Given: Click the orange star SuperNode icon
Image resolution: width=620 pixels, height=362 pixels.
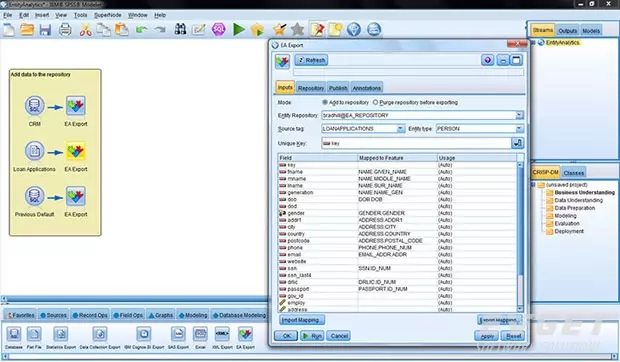Looking at the screenshot, I should point(279,29).
